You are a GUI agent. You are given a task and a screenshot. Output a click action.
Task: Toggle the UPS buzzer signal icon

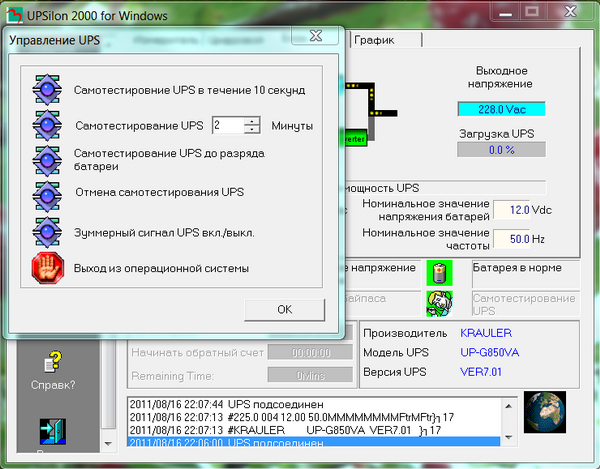[x=47, y=232]
